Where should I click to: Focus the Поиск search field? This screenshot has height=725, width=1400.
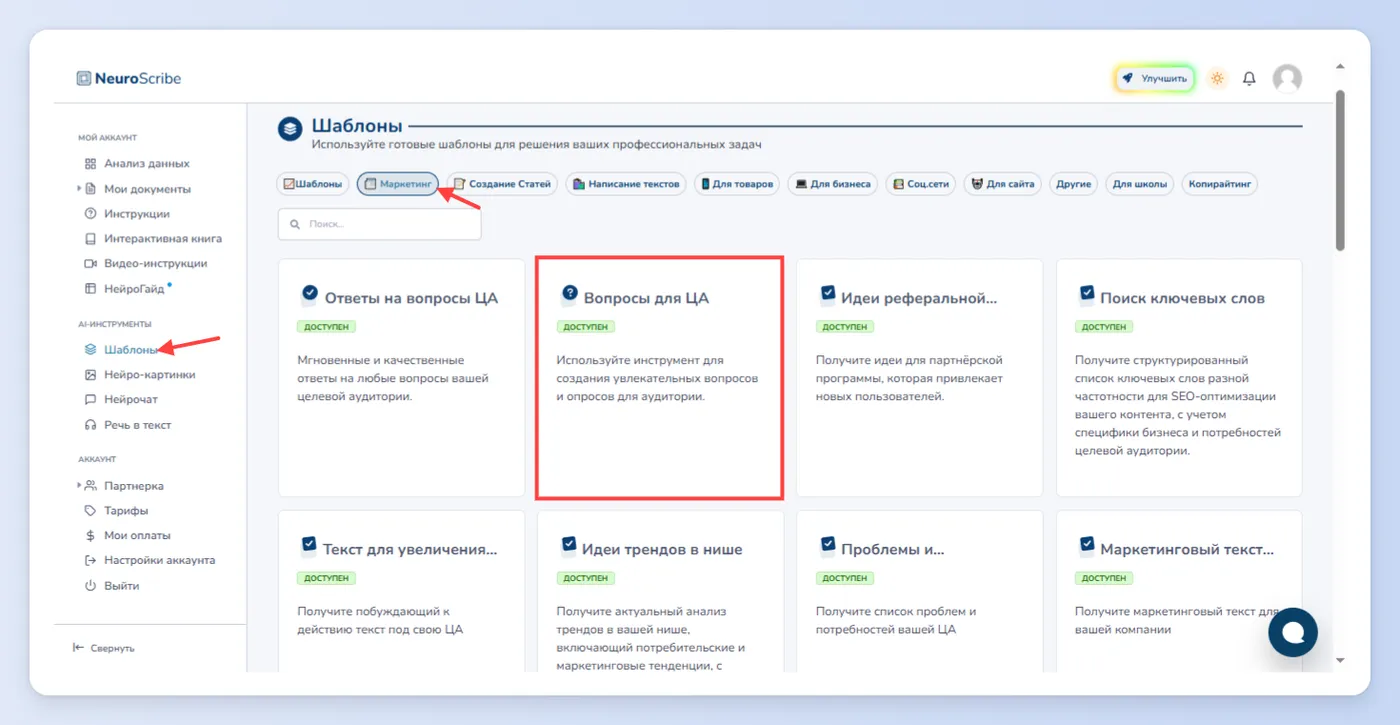(x=380, y=224)
